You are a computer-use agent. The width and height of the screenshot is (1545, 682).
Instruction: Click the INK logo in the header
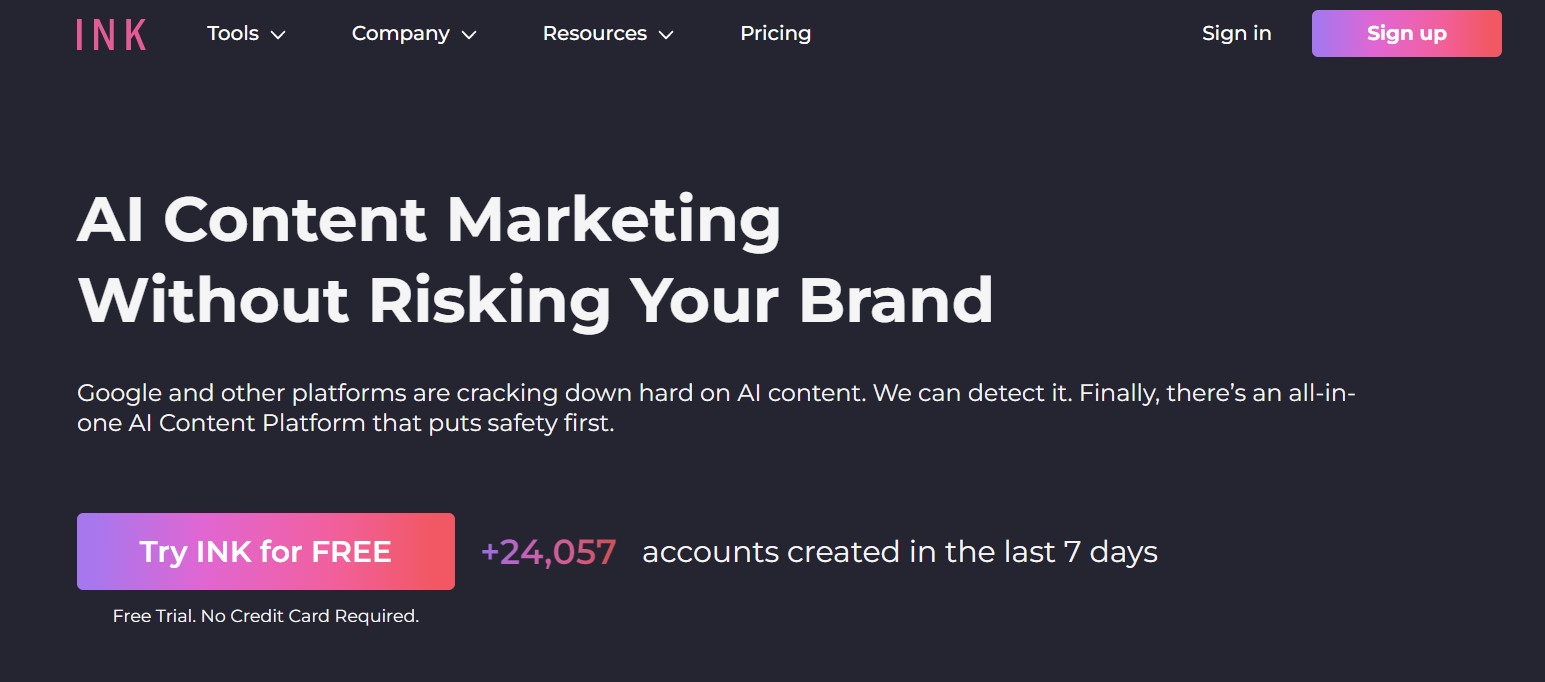coord(111,34)
